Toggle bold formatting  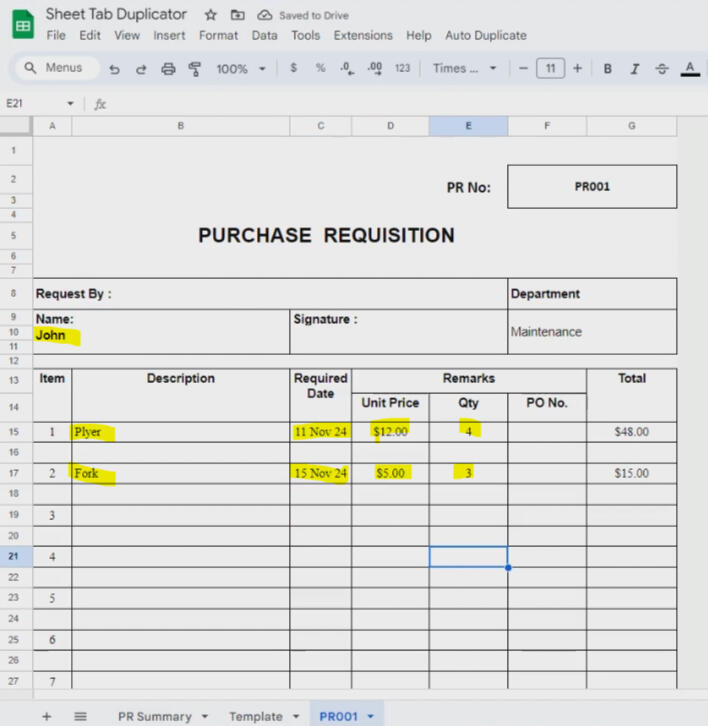point(607,69)
